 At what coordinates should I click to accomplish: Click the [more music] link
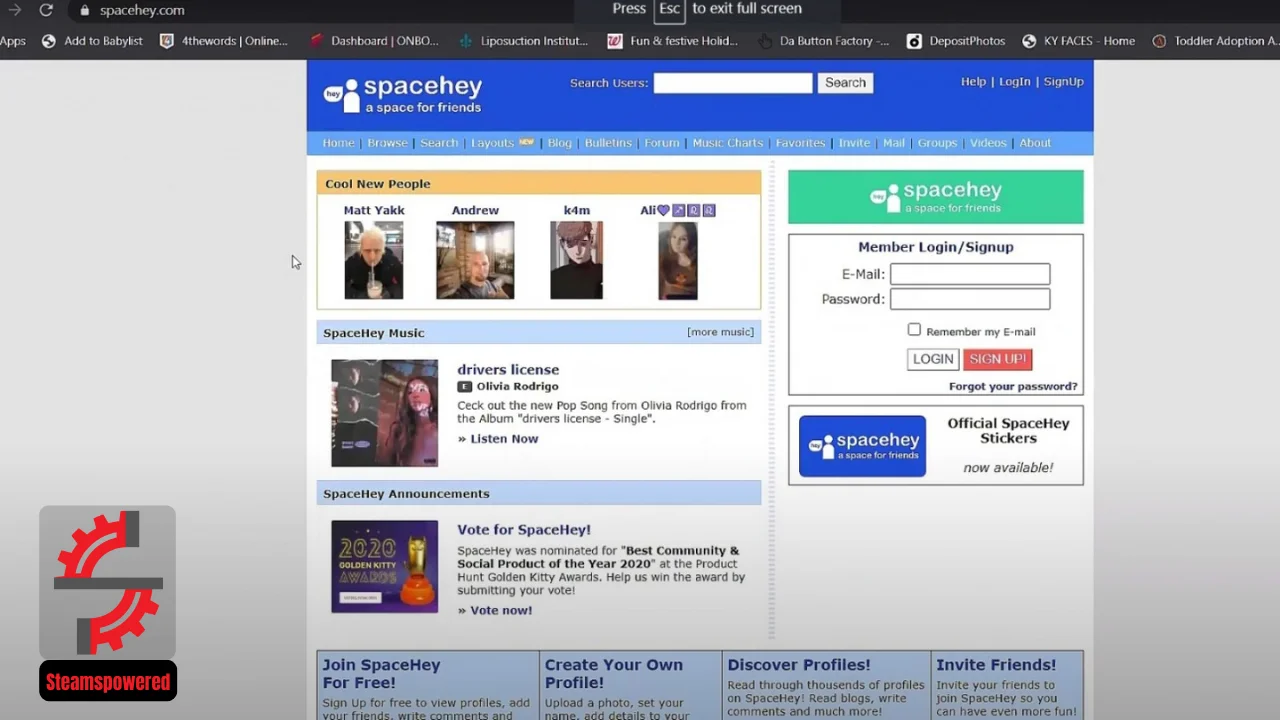point(720,332)
